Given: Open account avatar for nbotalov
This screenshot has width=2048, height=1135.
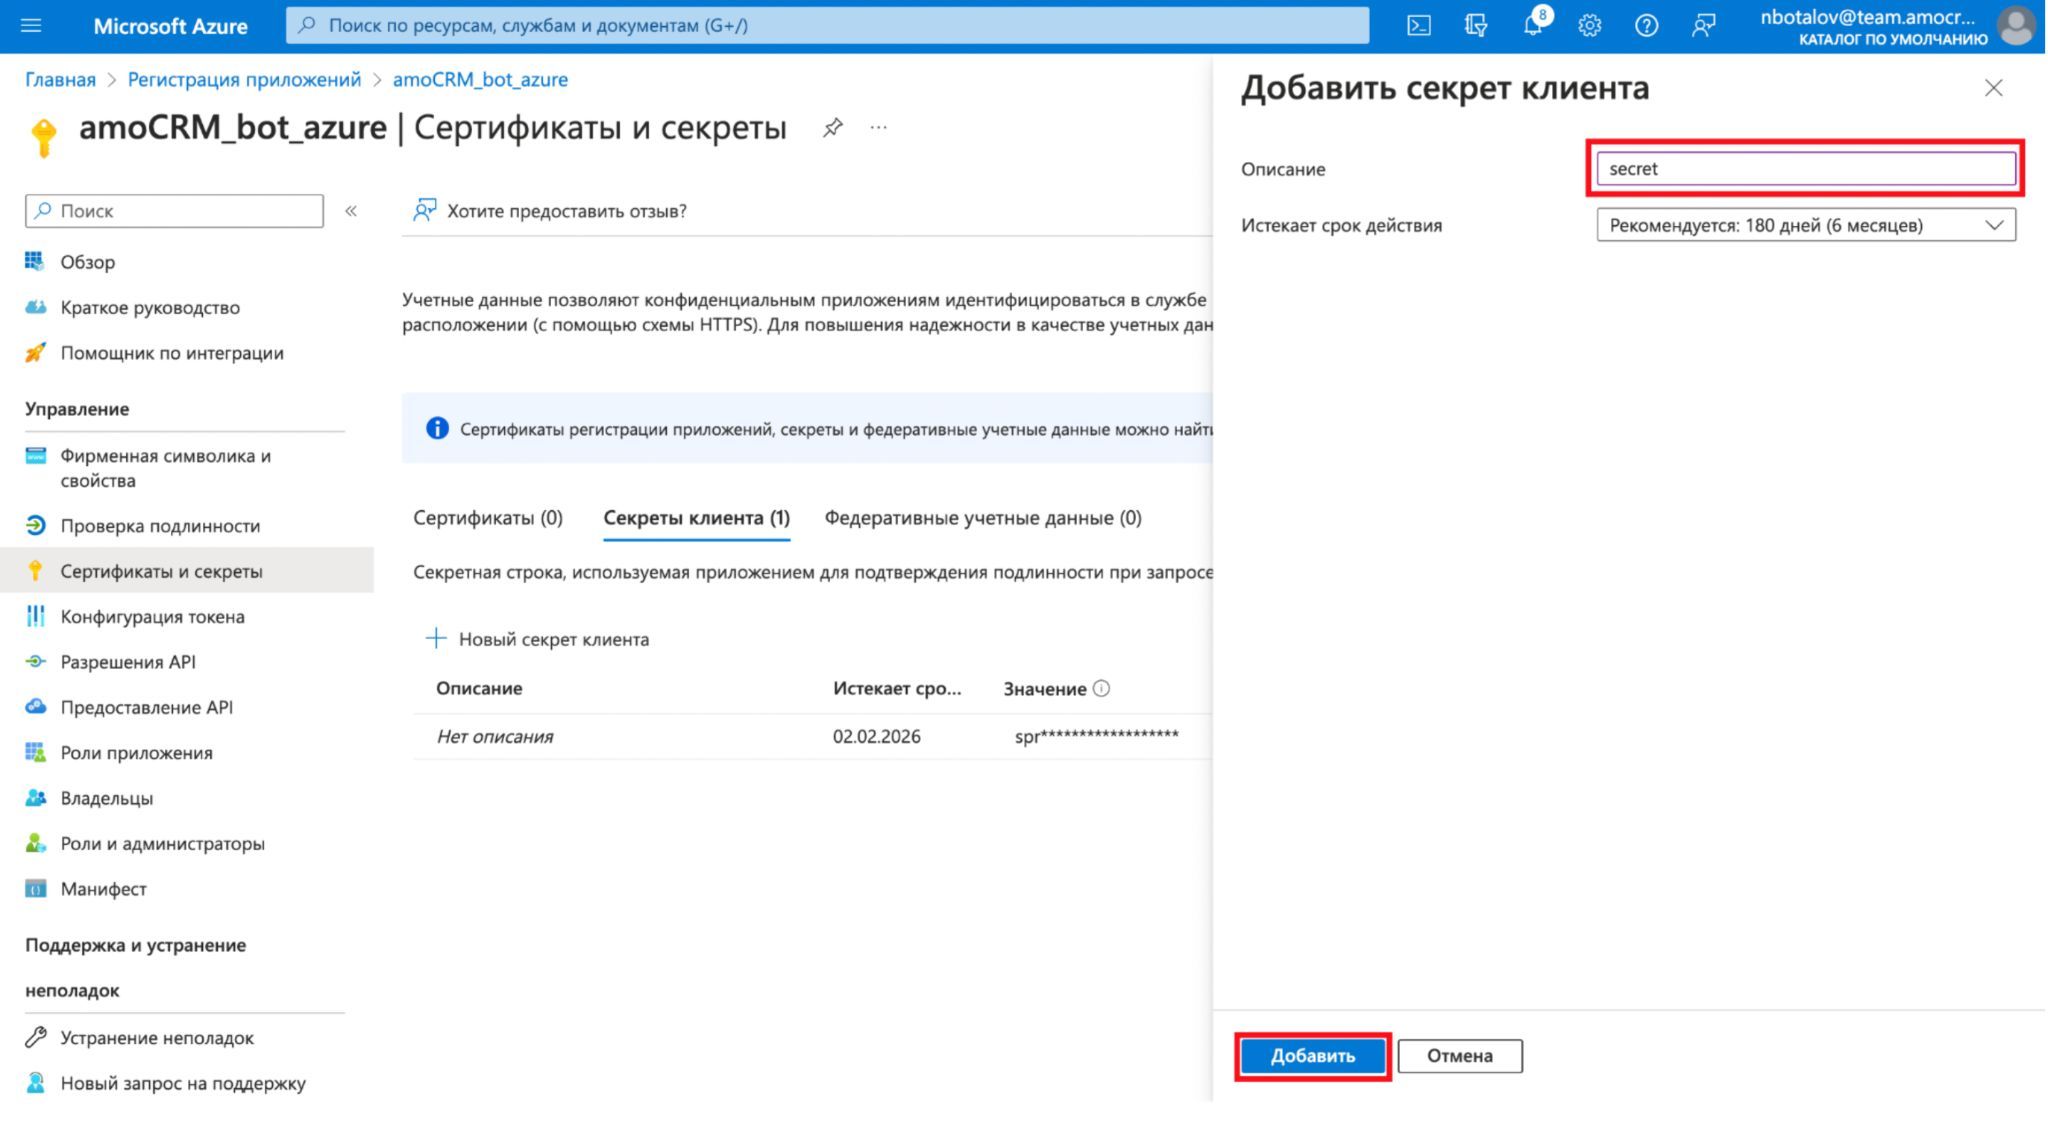Looking at the screenshot, I should coord(2016,26).
